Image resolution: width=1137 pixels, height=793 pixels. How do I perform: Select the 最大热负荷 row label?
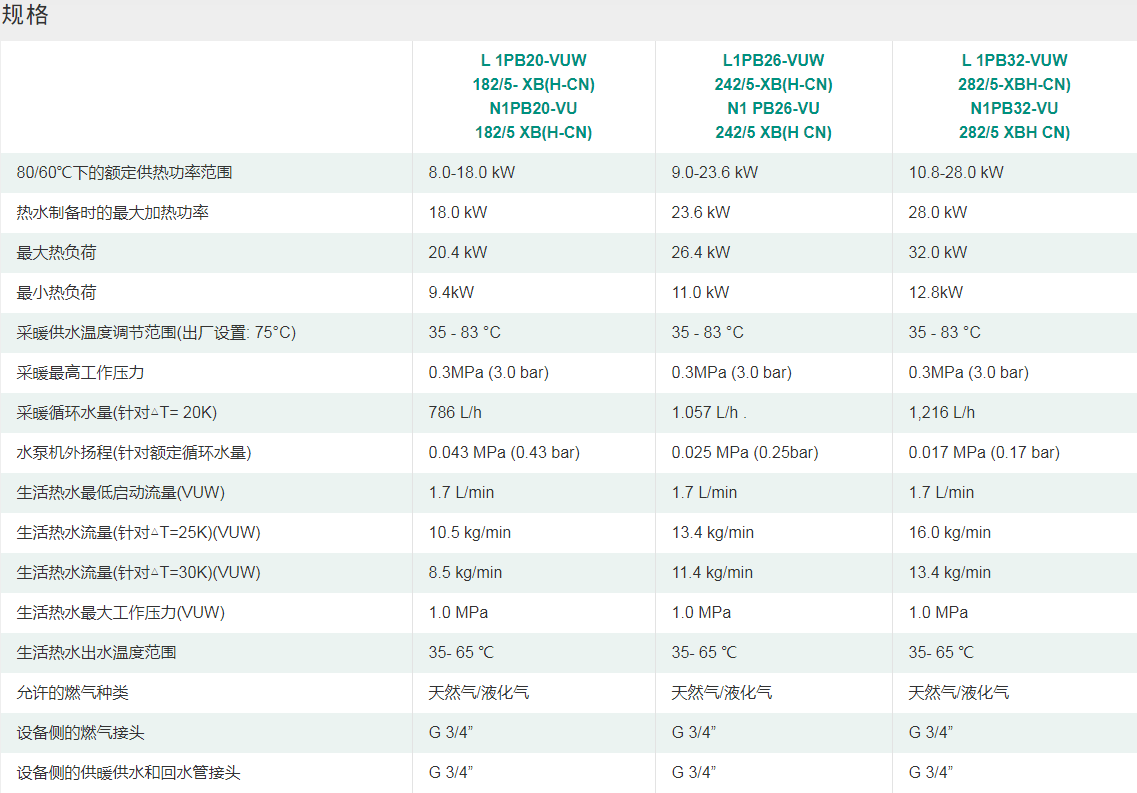click(57, 253)
